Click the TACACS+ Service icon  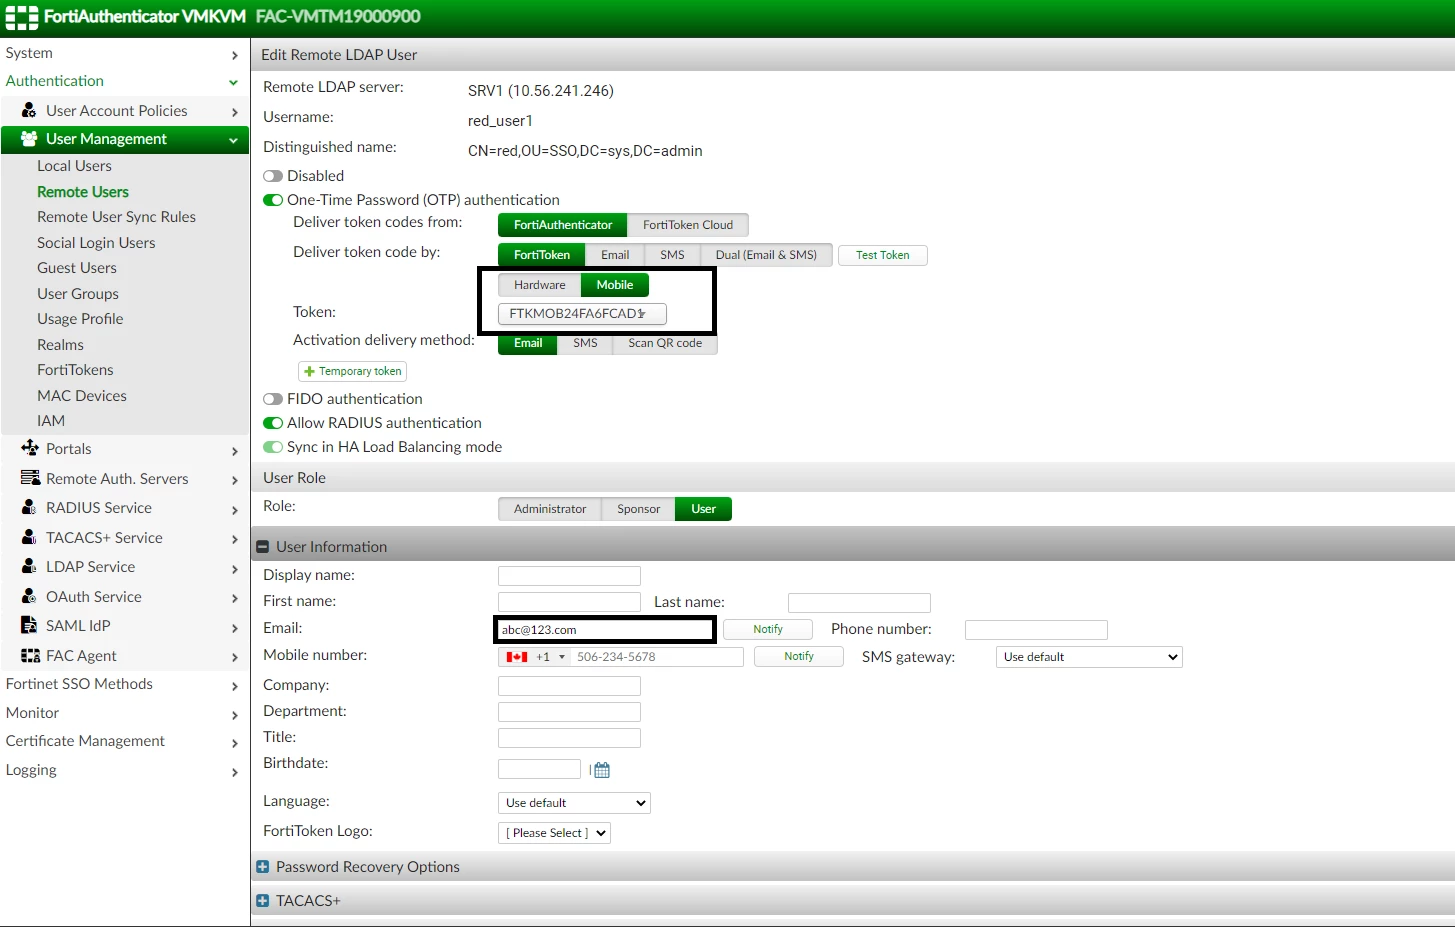click(x=29, y=537)
